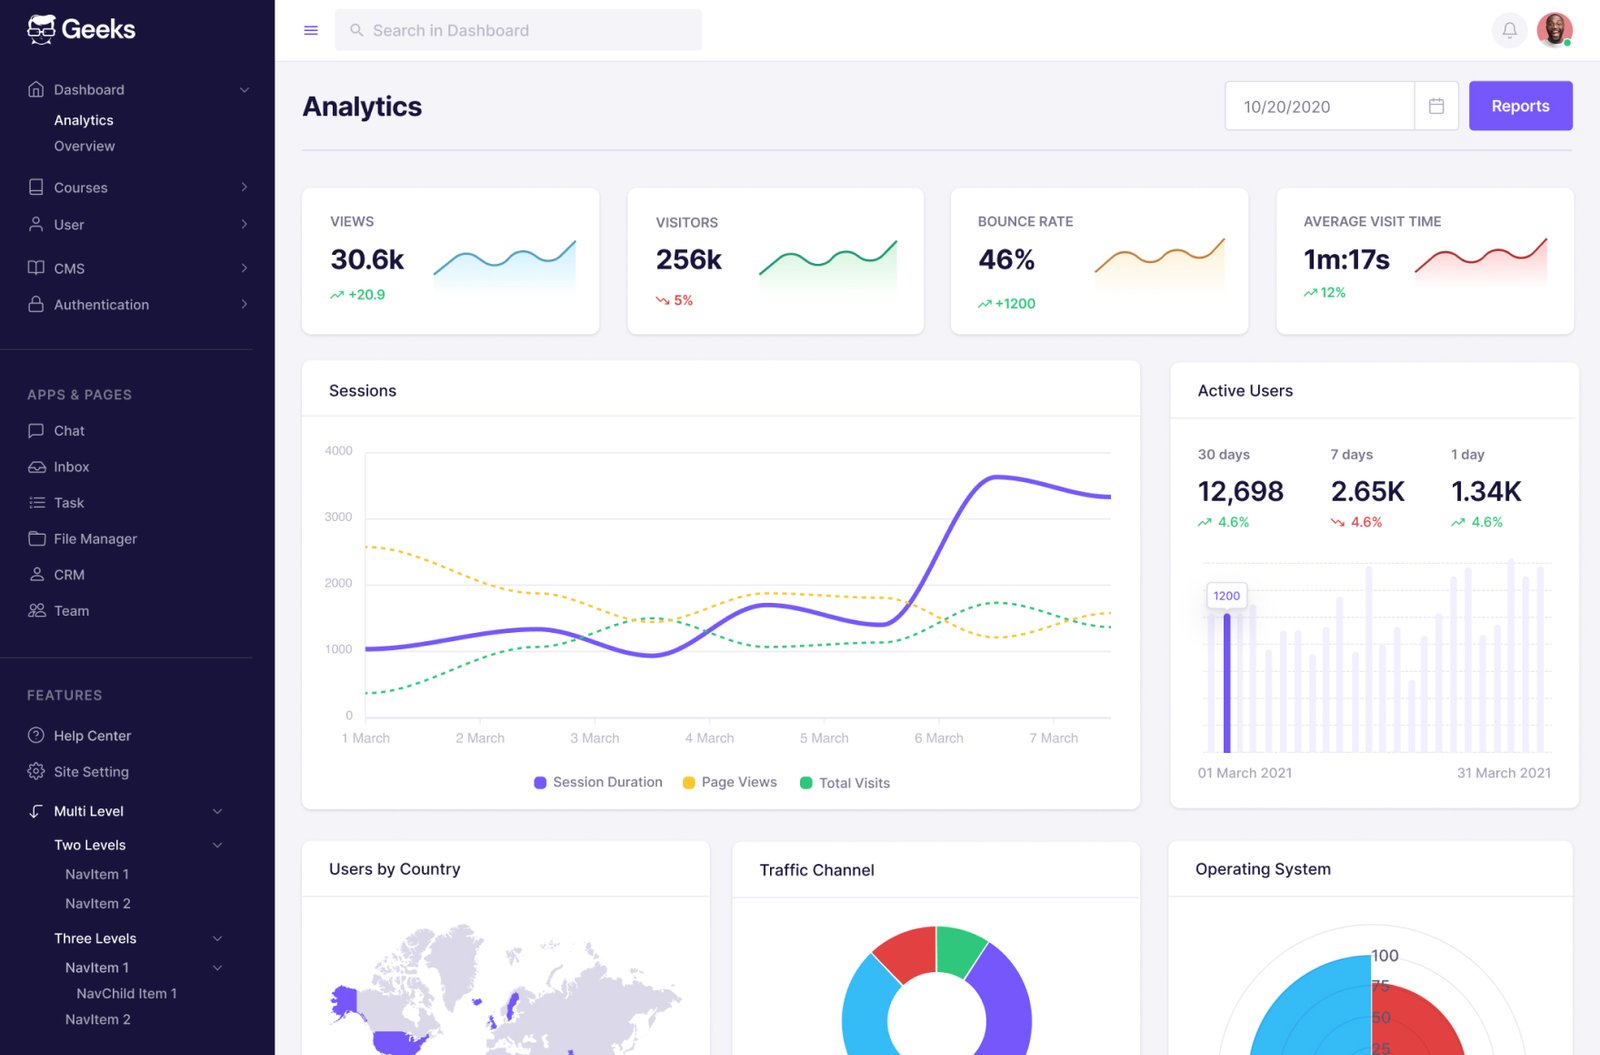Click the highlighted 1200 bar in Active Users
1600x1055 pixels.
coord(1227,682)
